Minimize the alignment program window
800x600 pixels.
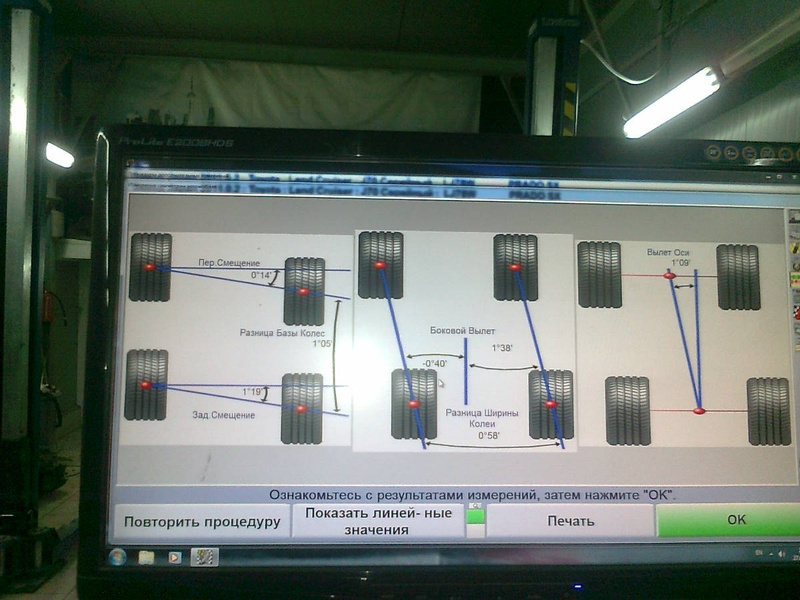tap(770, 177)
